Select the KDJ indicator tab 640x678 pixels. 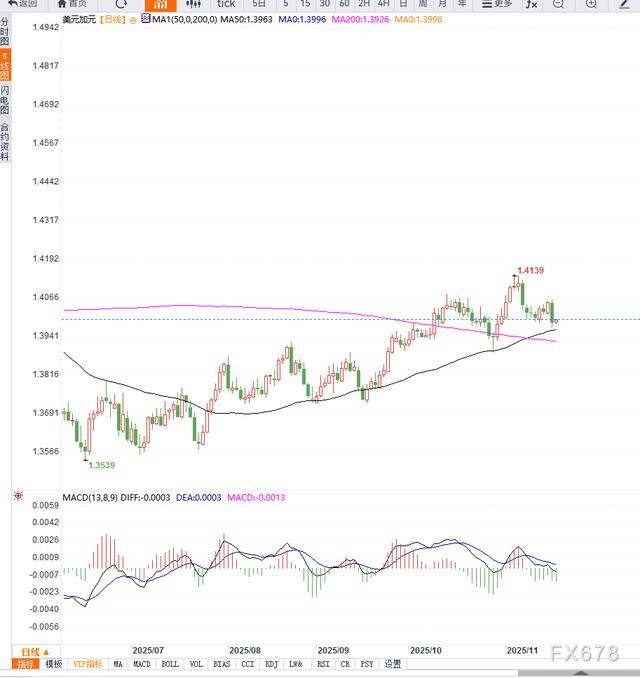point(272,664)
